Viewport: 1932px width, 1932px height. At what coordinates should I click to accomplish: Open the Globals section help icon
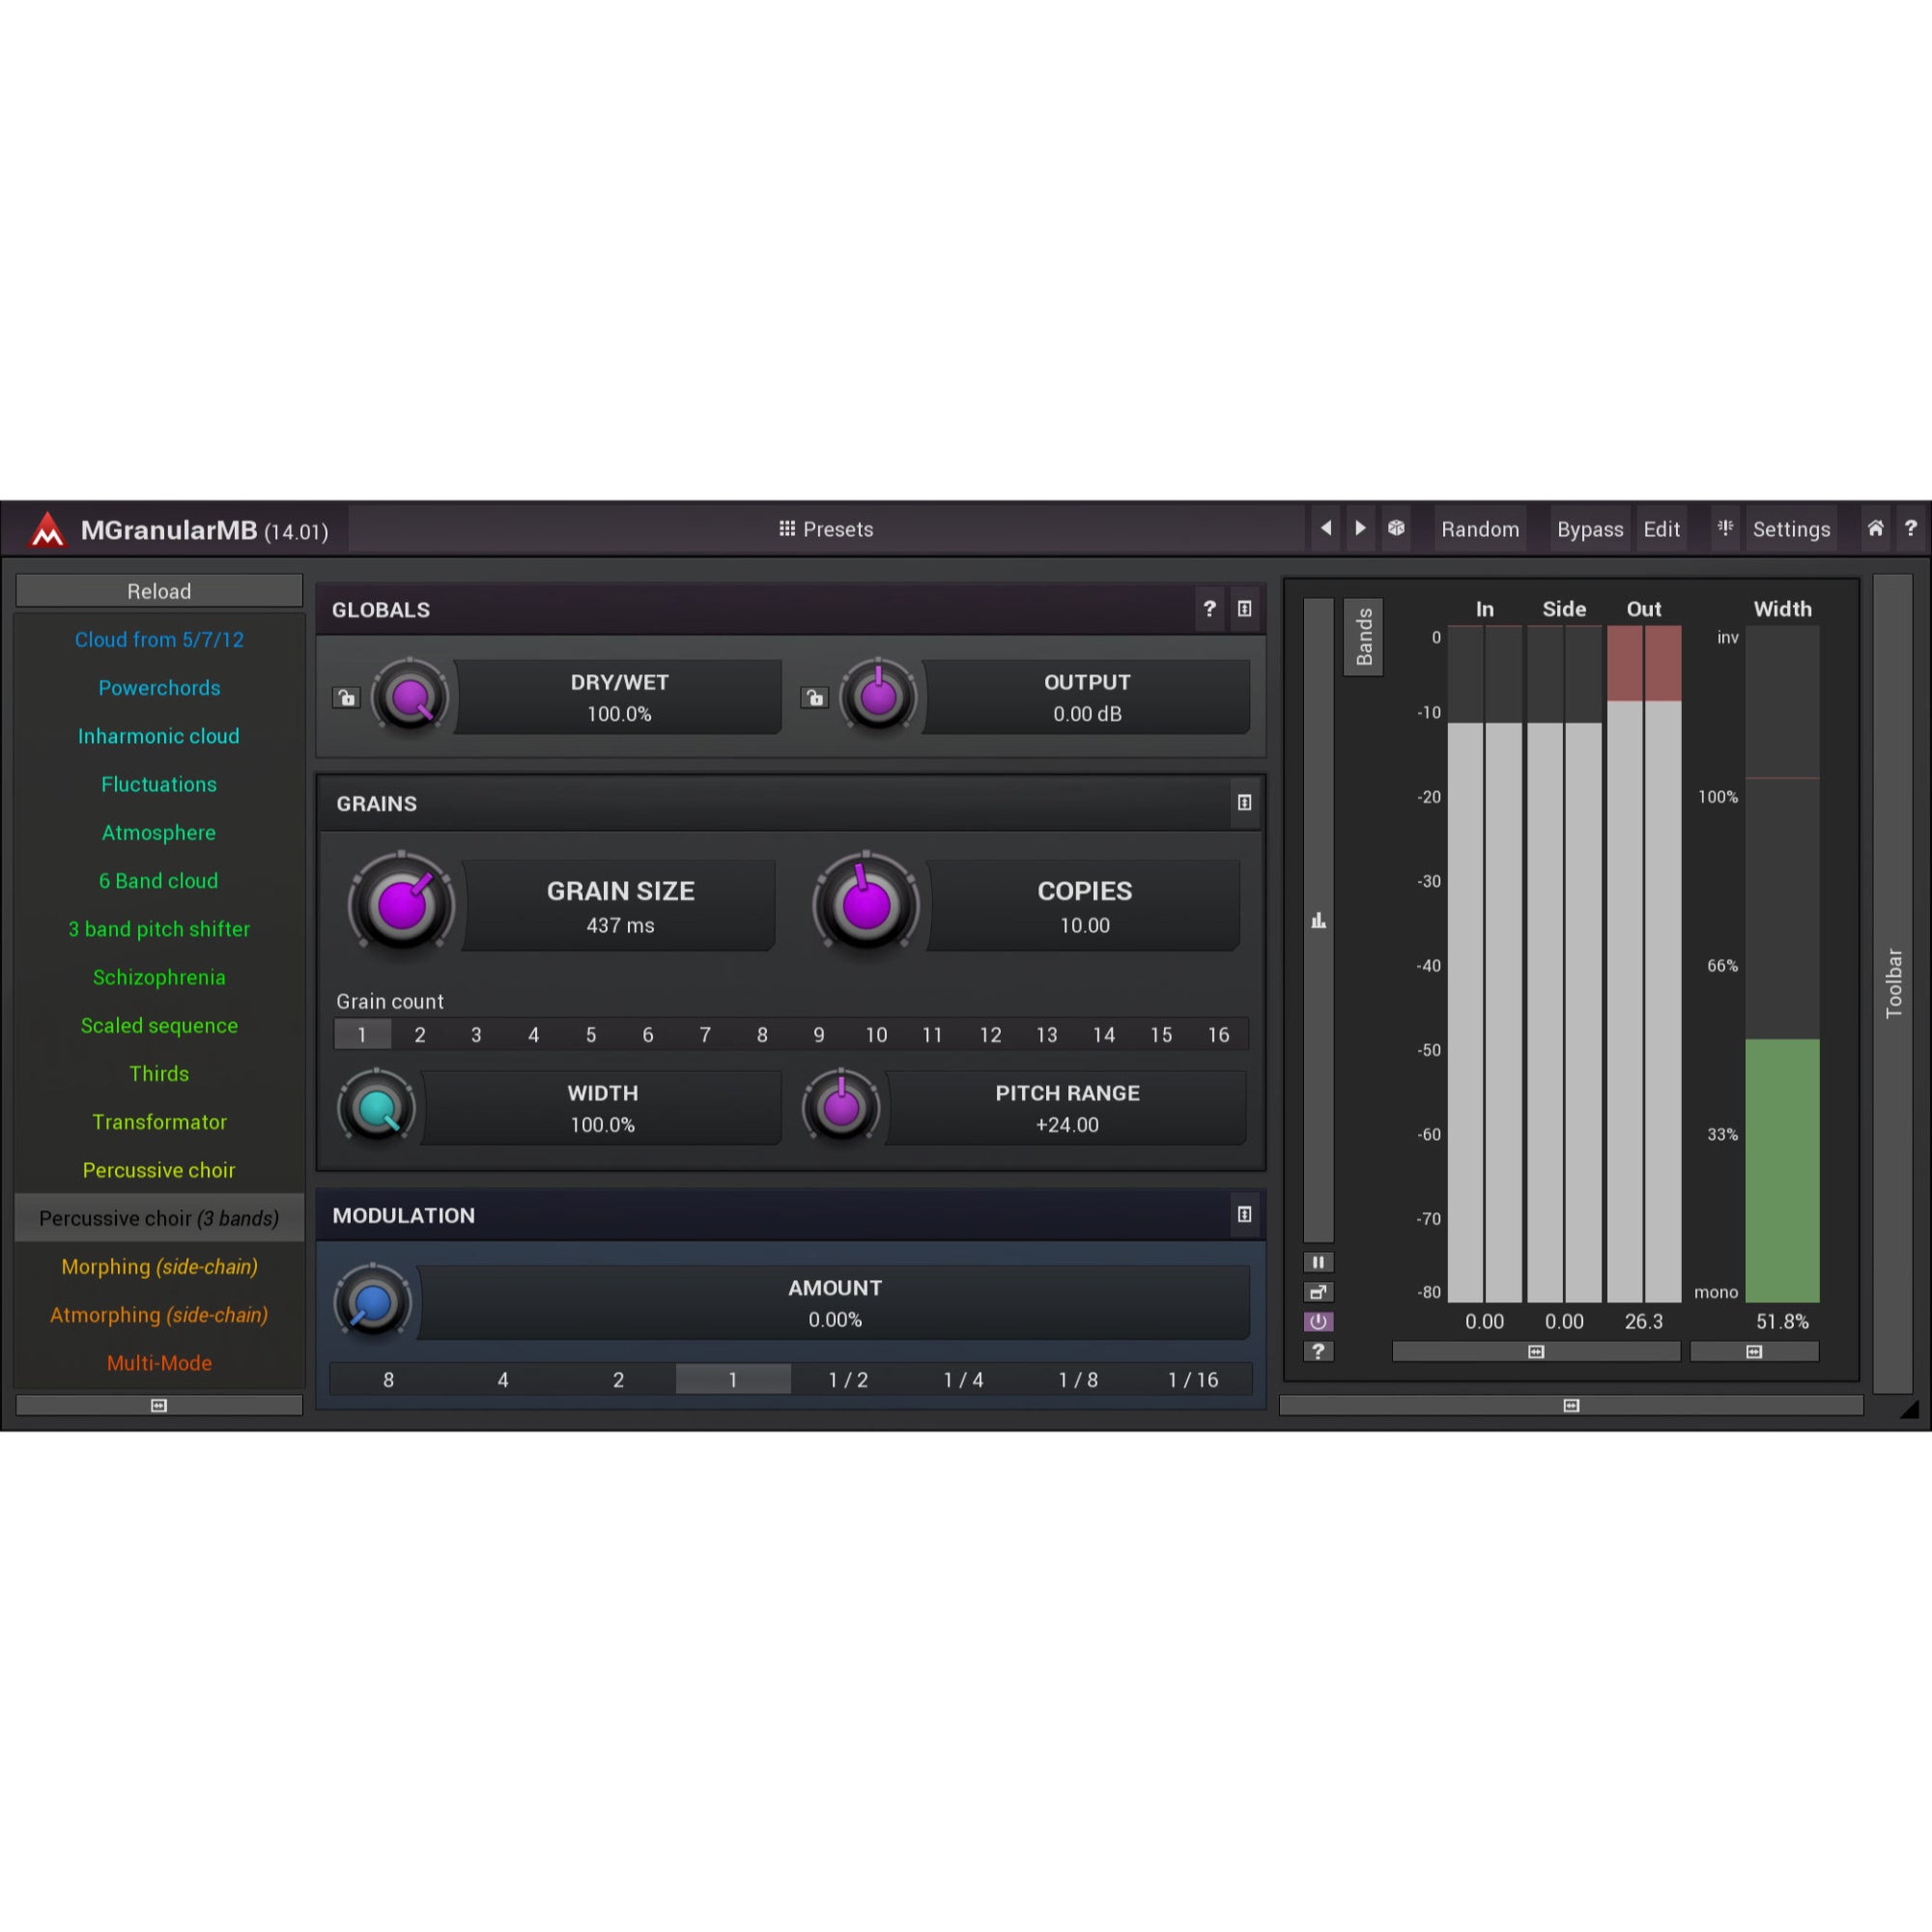point(1209,609)
